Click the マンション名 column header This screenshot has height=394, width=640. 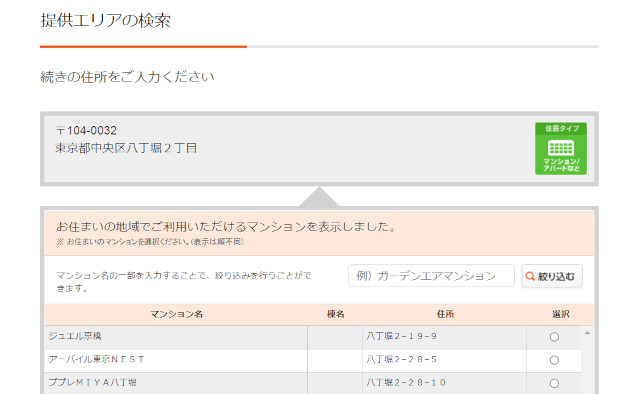pyautogui.click(x=176, y=314)
